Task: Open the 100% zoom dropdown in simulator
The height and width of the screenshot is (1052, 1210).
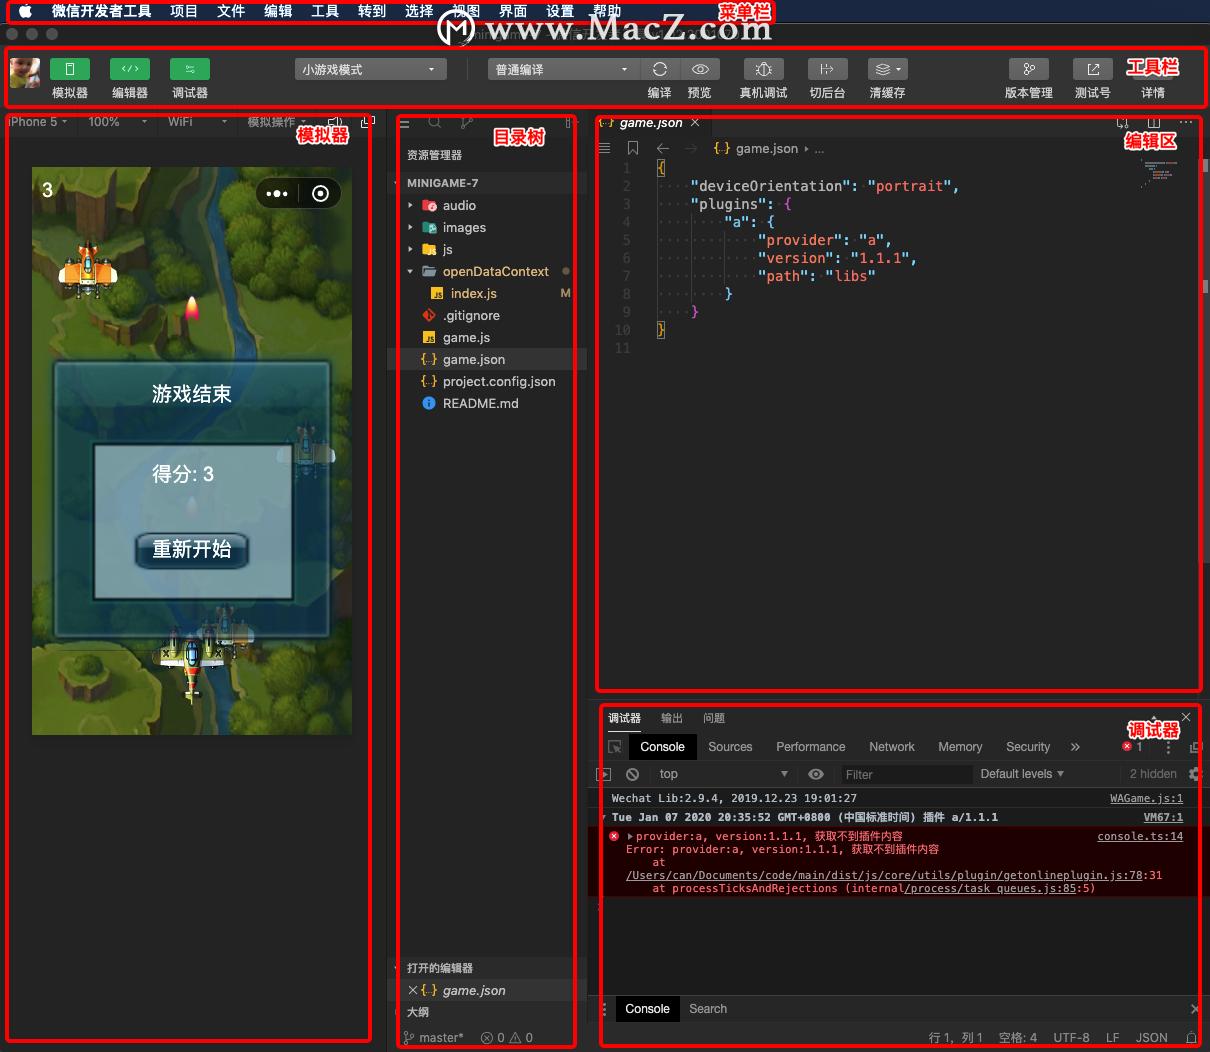Action: [117, 122]
